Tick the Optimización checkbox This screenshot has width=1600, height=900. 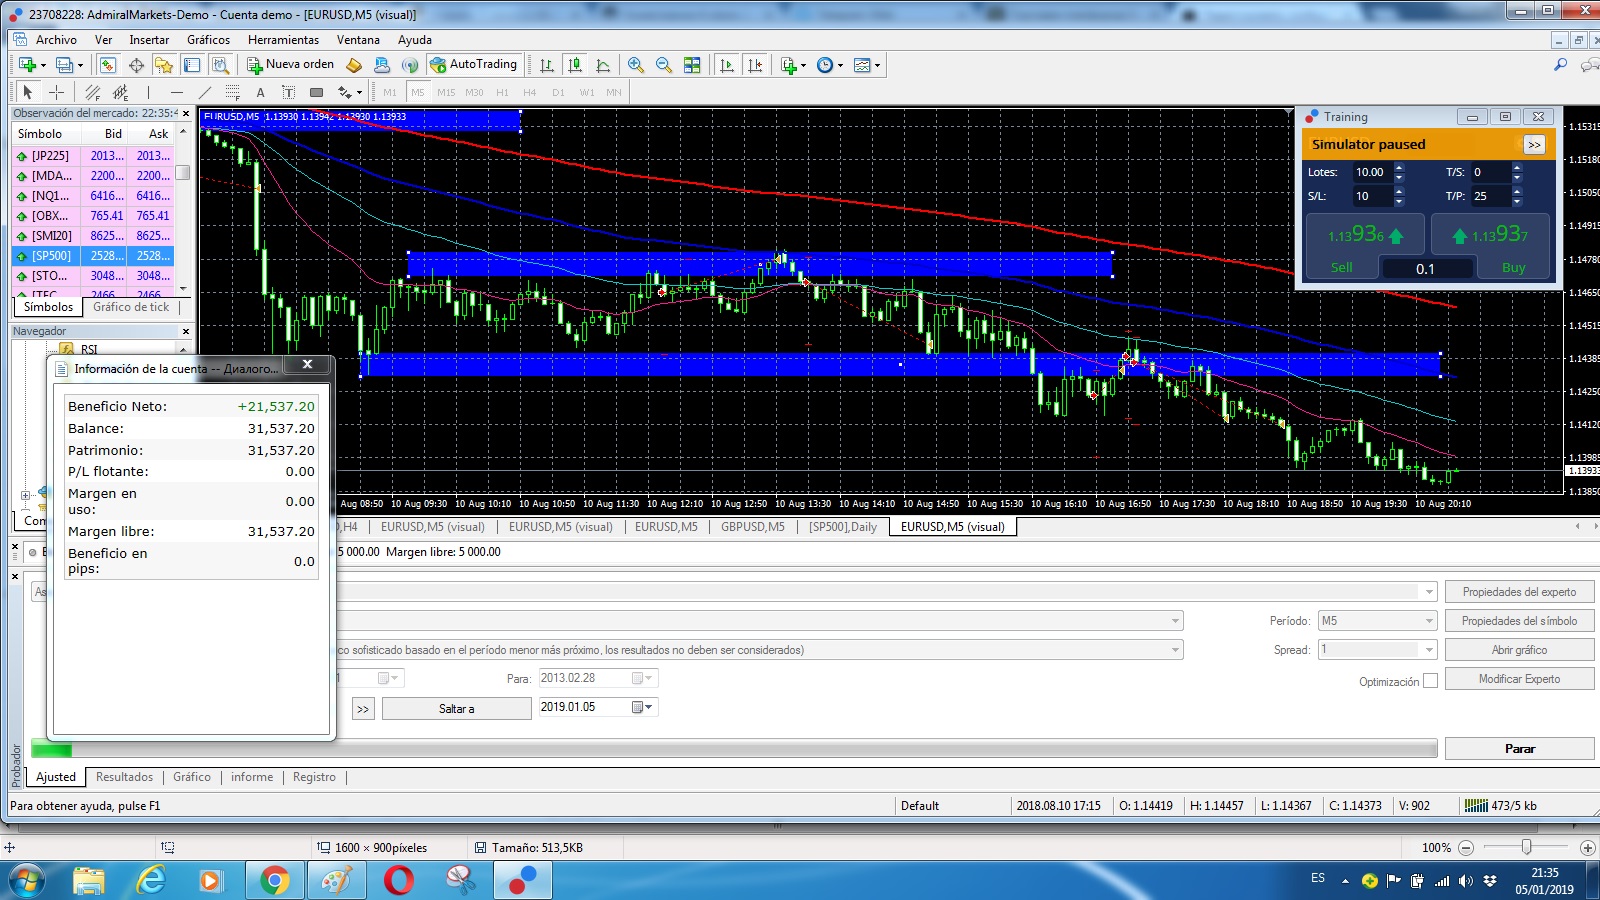[x=1430, y=681]
